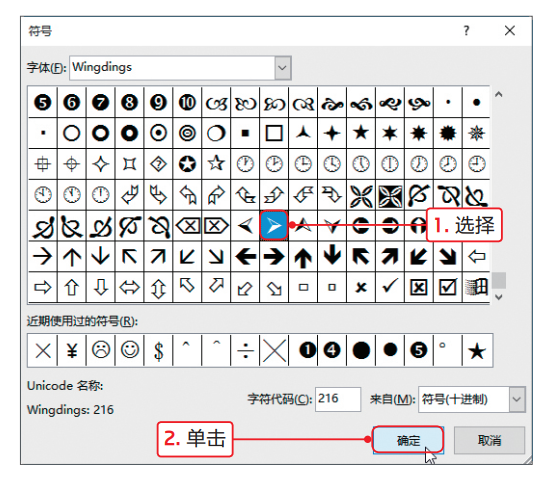Screen dimensions: 549x479
Task: Select the small x cross symbol
Action: point(361,288)
